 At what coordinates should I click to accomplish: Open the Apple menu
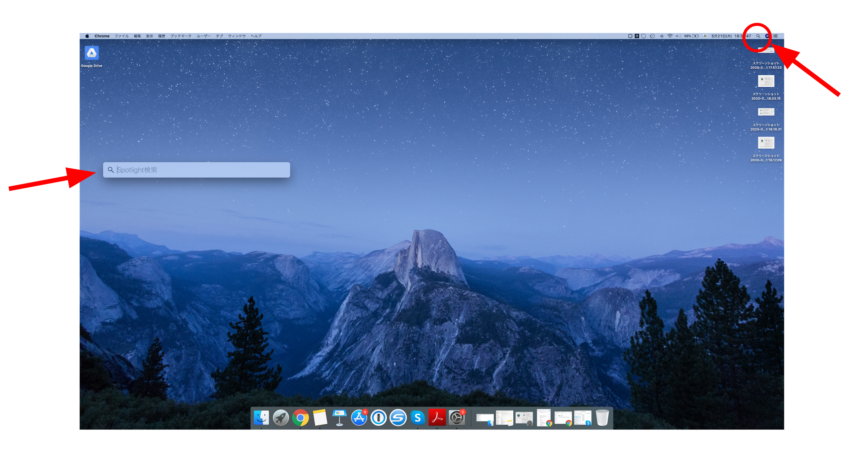click(x=87, y=36)
